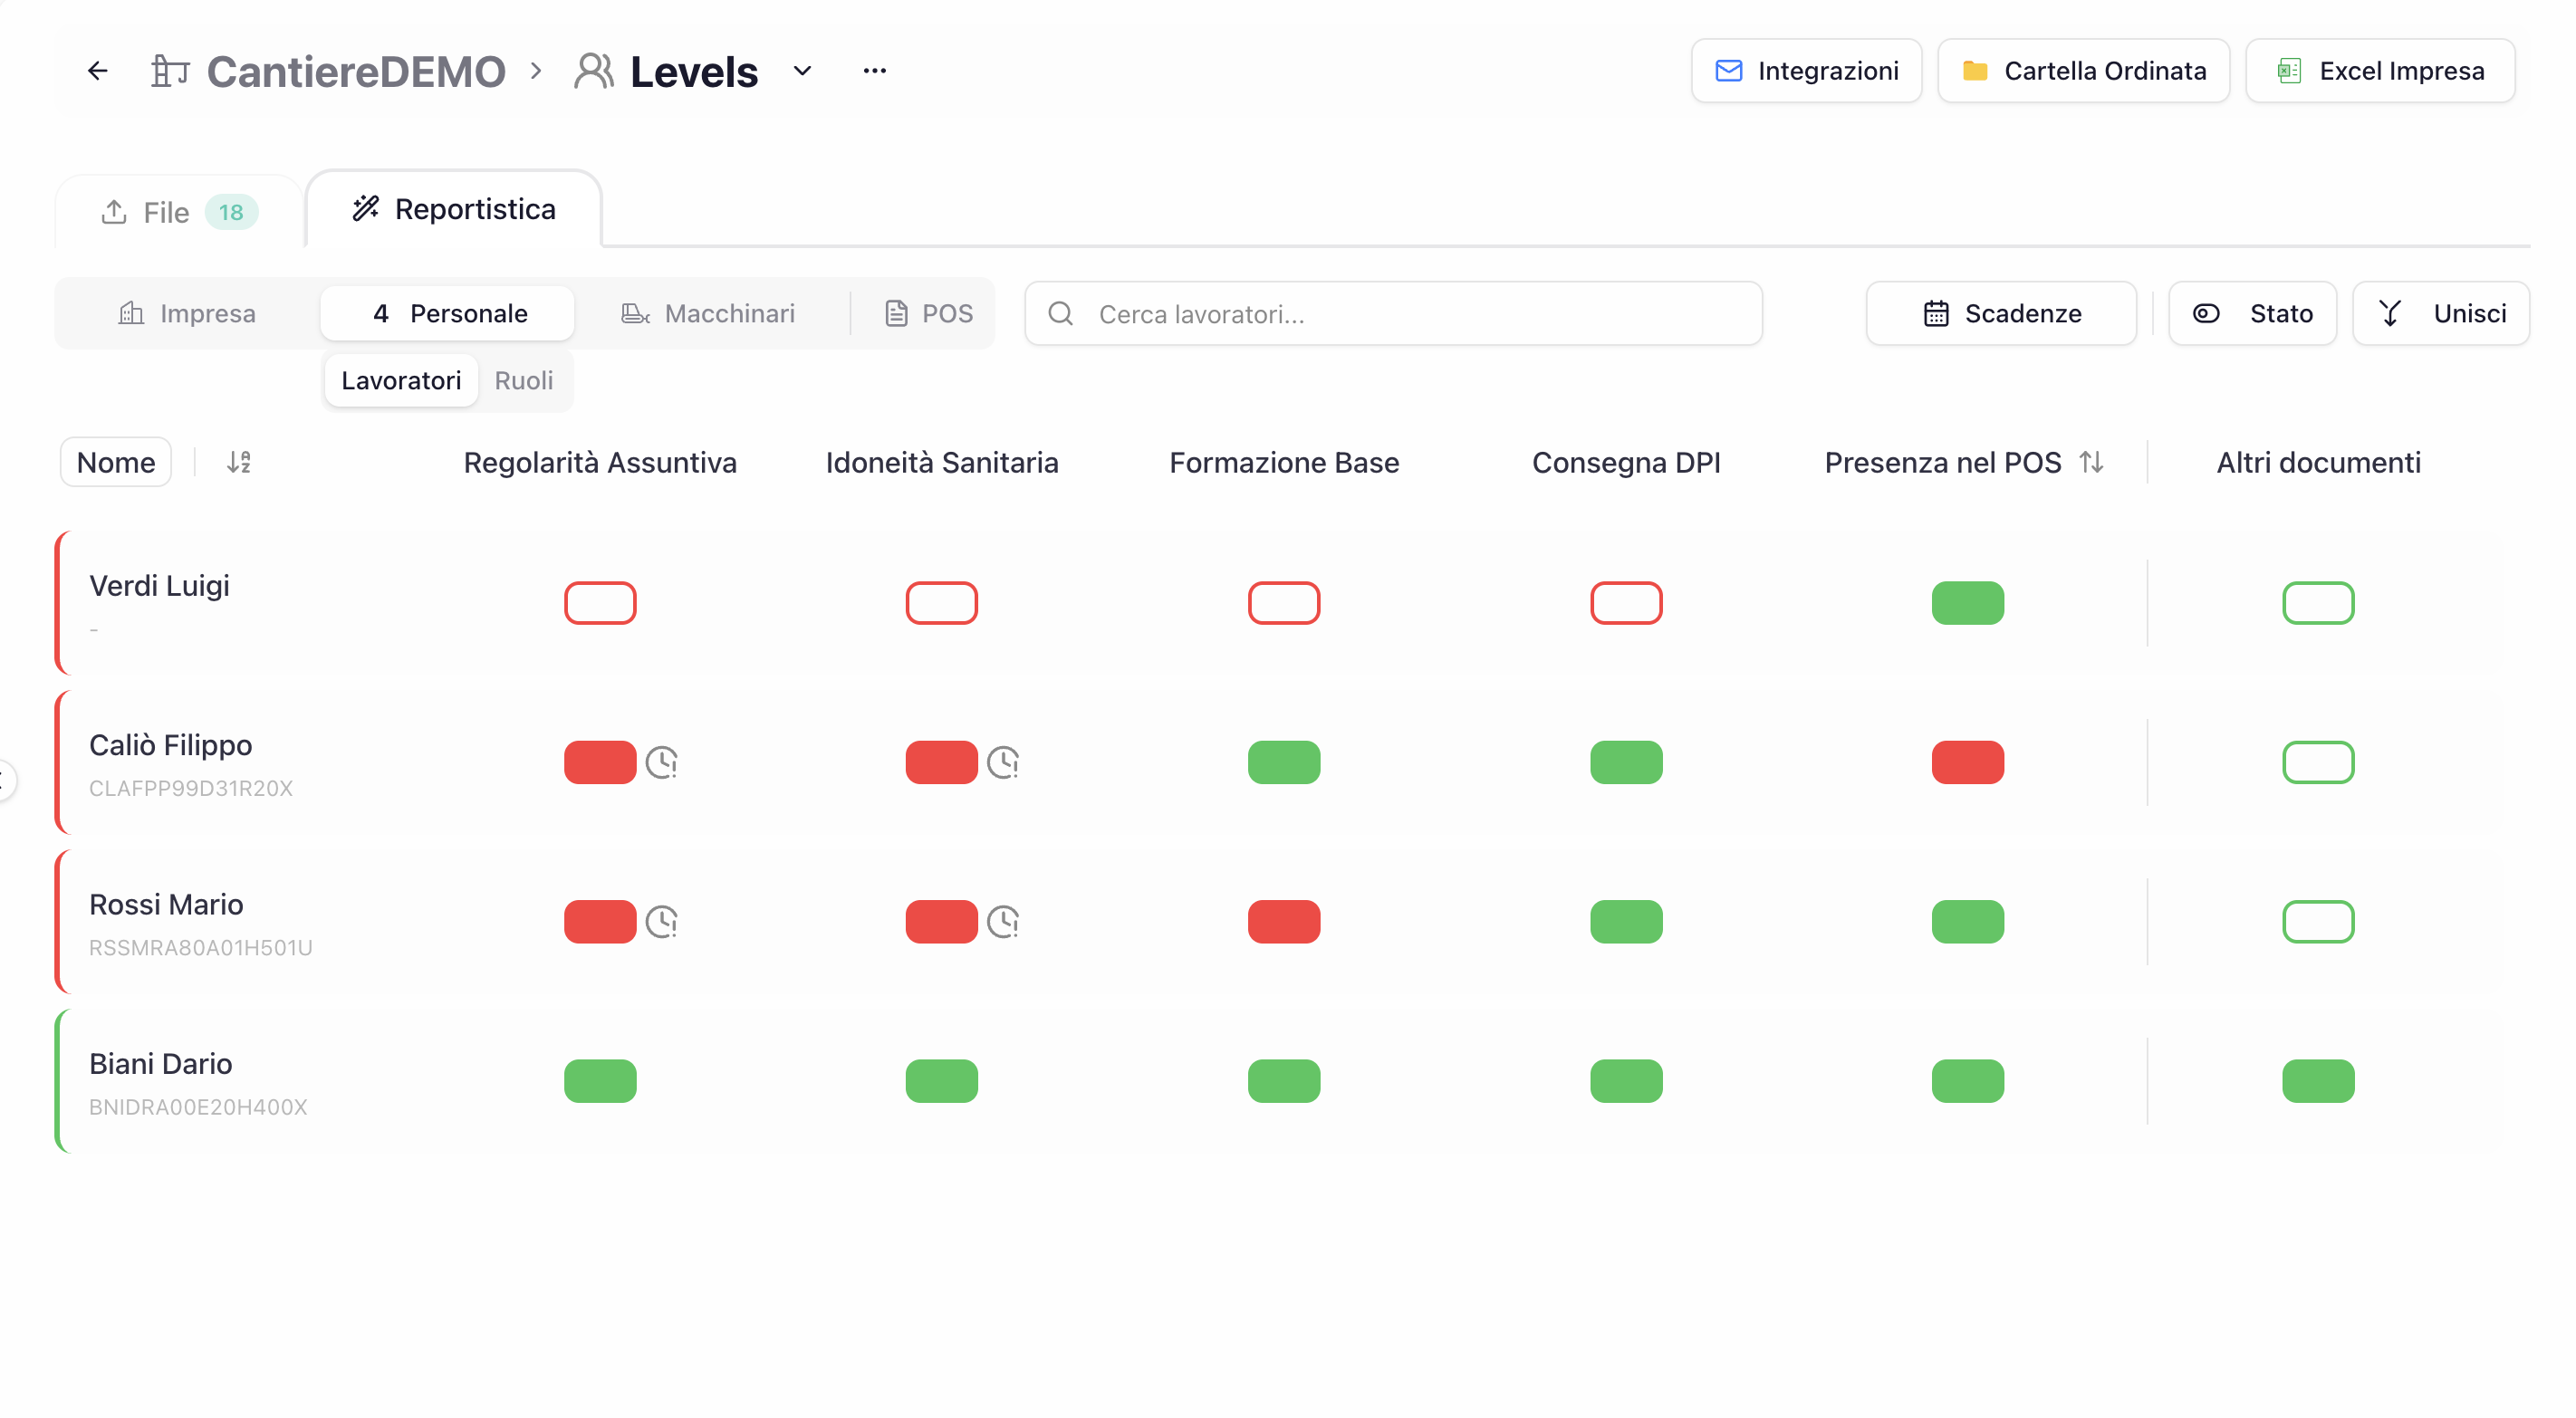The height and width of the screenshot is (1418, 2576).
Task: Click Biani Dario Regolarità Assuntiva green pill
Action: [600, 1081]
